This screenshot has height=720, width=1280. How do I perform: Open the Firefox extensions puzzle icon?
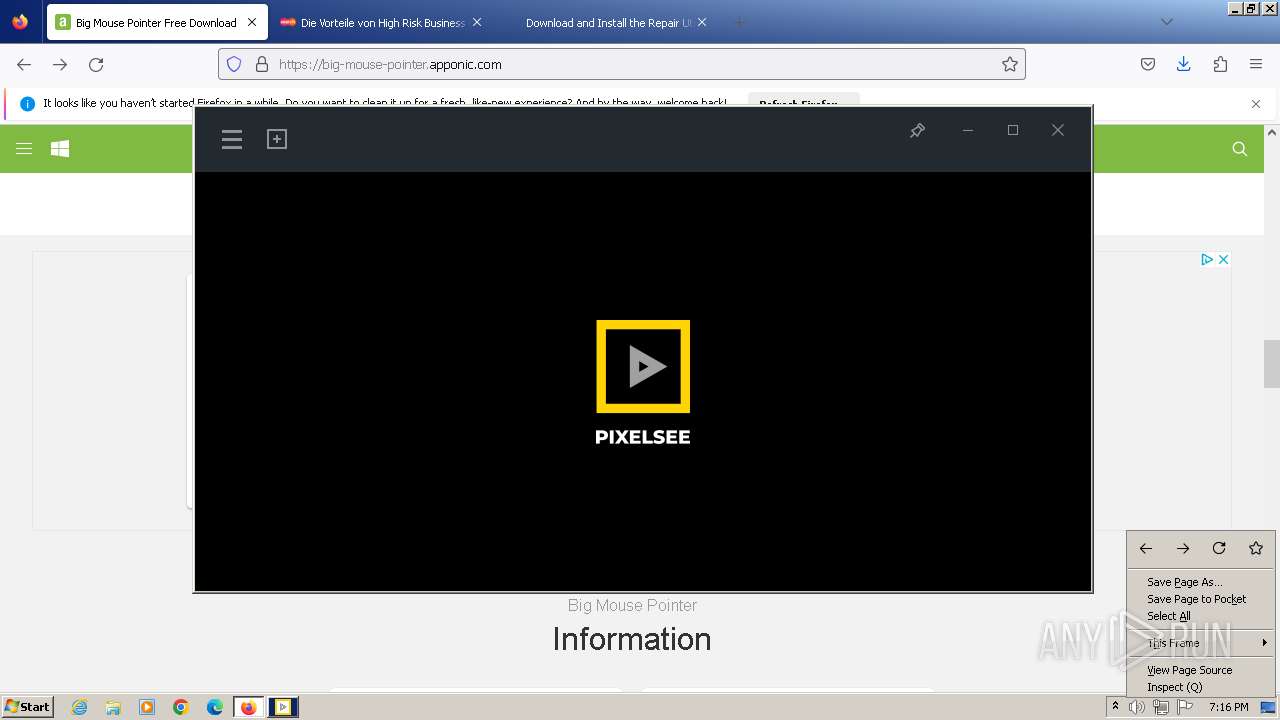[1220, 64]
